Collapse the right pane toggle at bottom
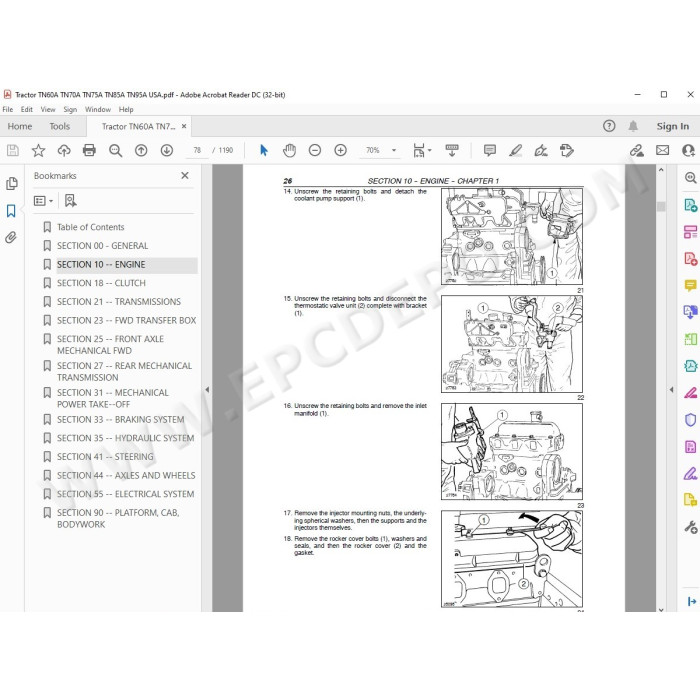Viewport: 700px width, 700px height. pyautogui.click(x=692, y=601)
